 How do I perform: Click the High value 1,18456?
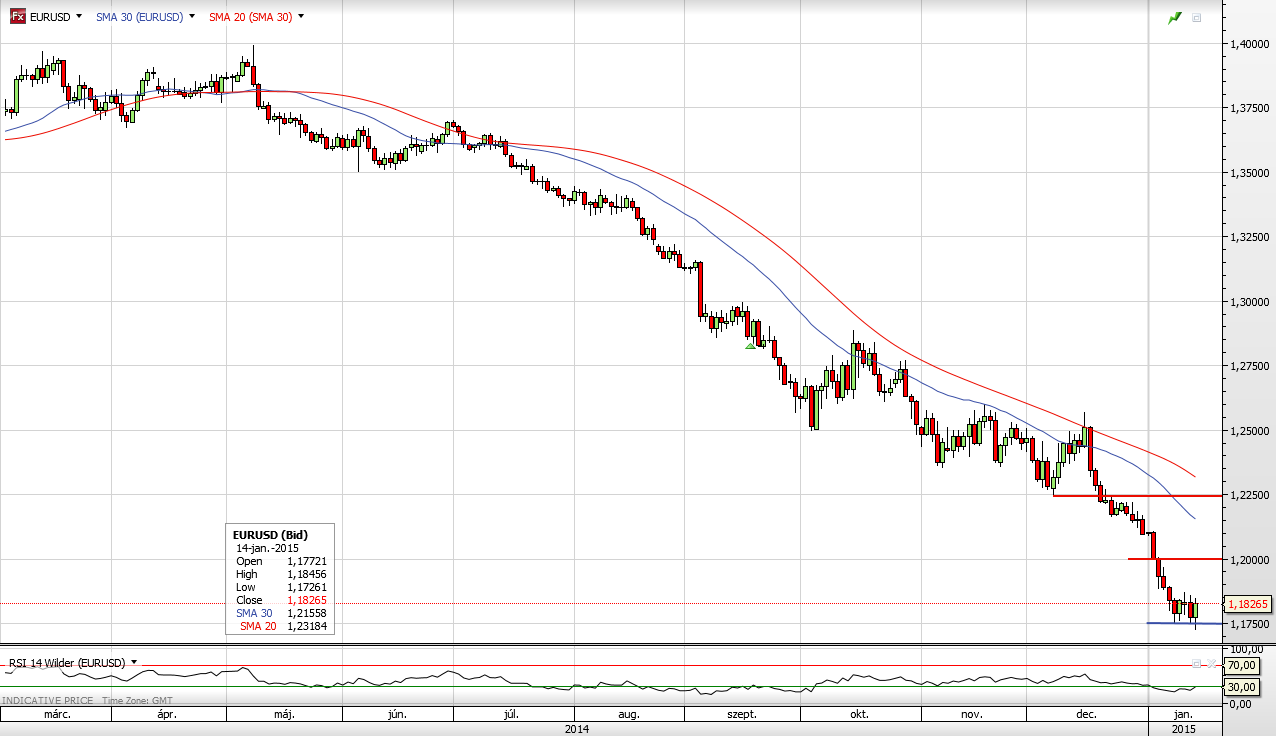coord(307,574)
